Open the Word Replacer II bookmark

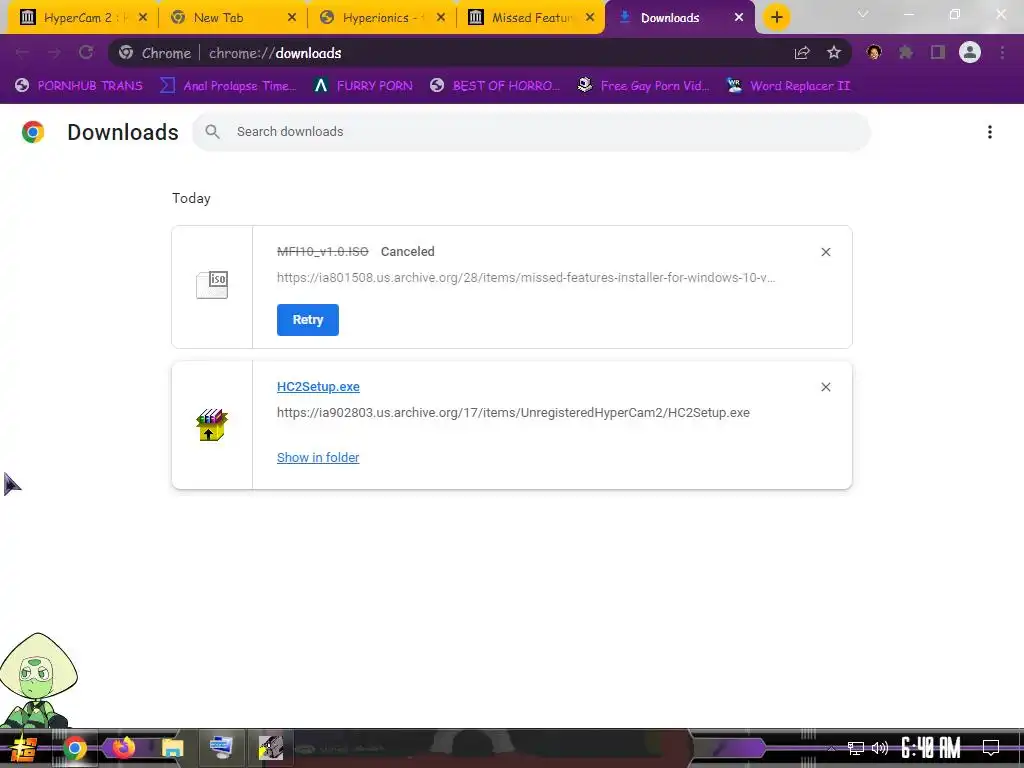pos(788,86)
